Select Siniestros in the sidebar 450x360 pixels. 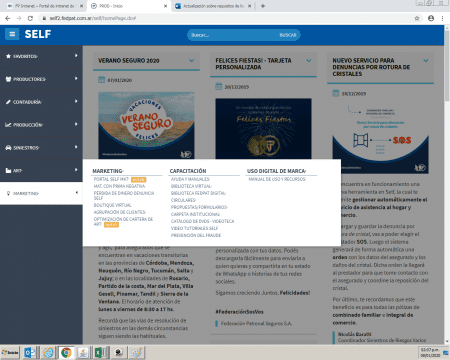[41, 148]
